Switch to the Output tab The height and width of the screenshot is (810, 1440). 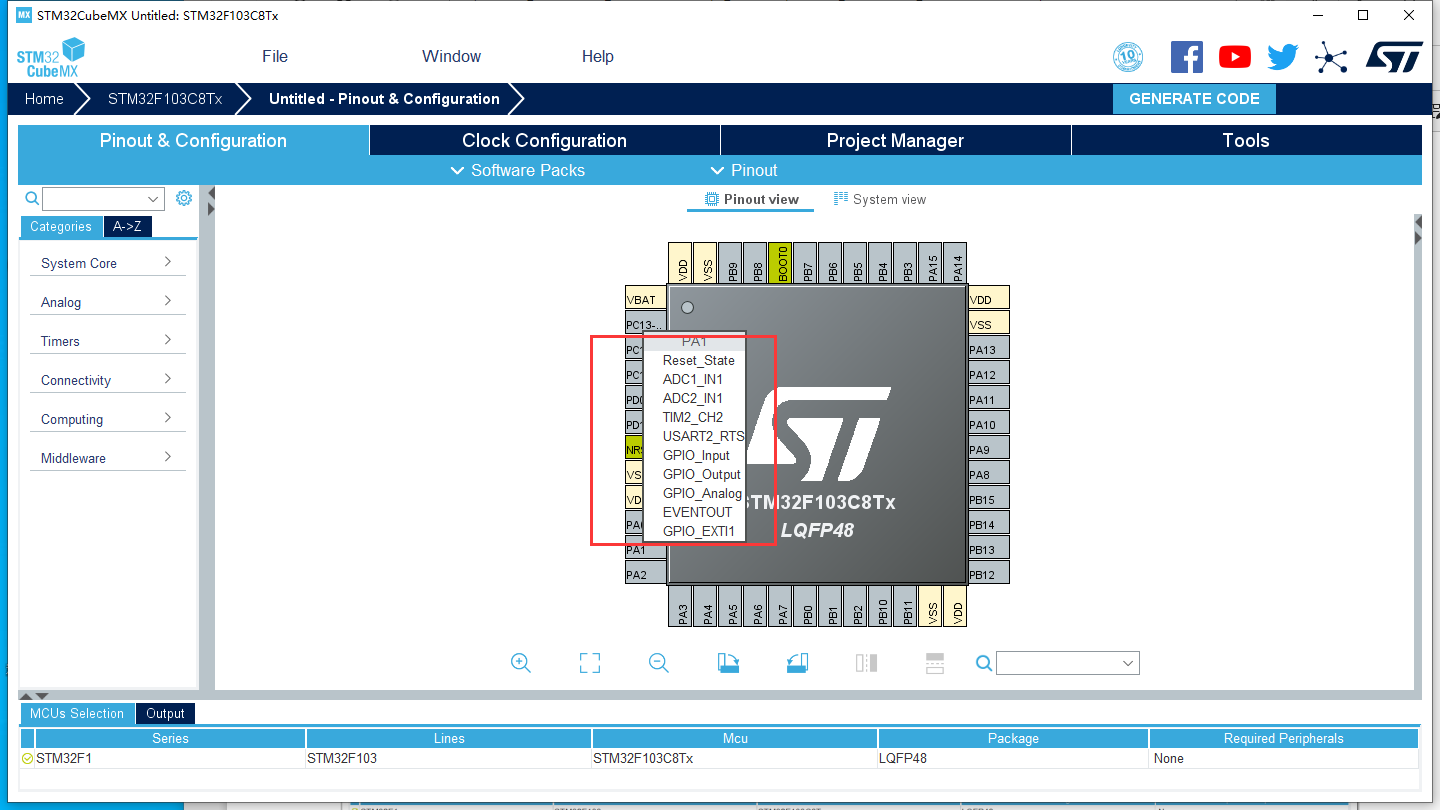click(164, 713)
